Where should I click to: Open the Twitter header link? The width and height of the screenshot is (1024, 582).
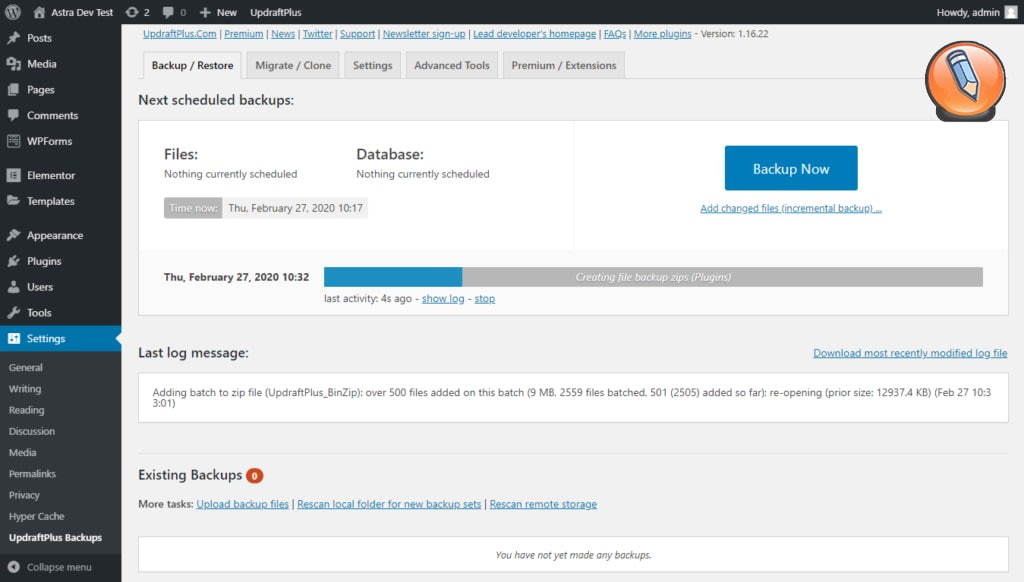click(317, 34)
